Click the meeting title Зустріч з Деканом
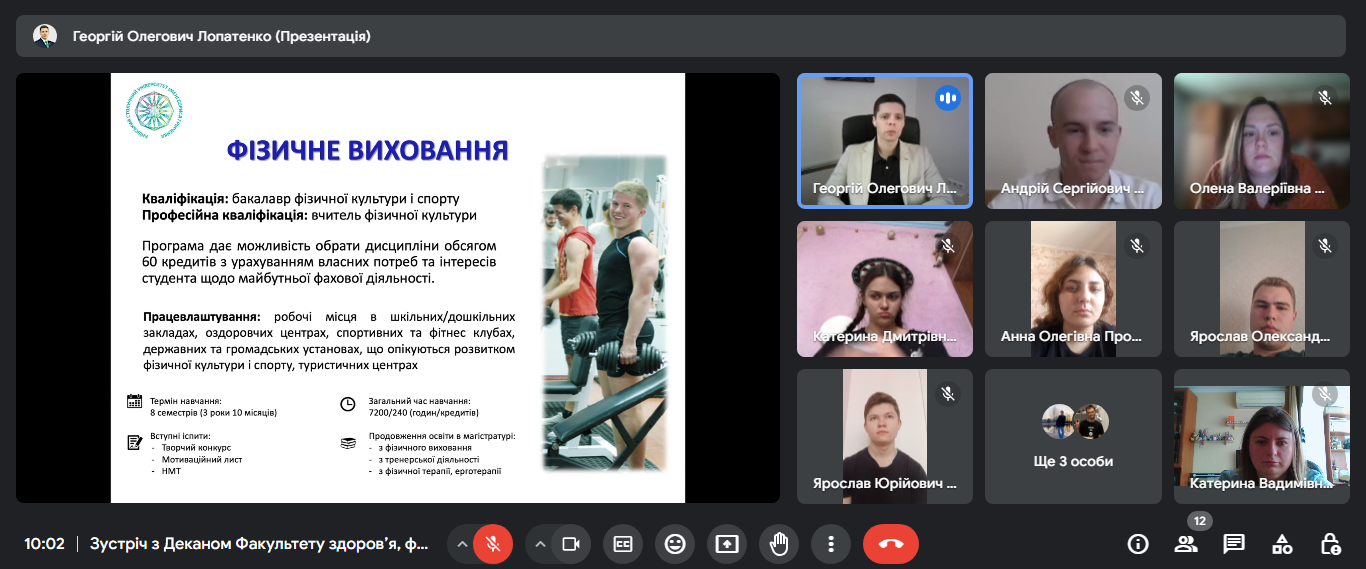The image size is (1366, 569). pyautogui.click(x=259, y=544)
